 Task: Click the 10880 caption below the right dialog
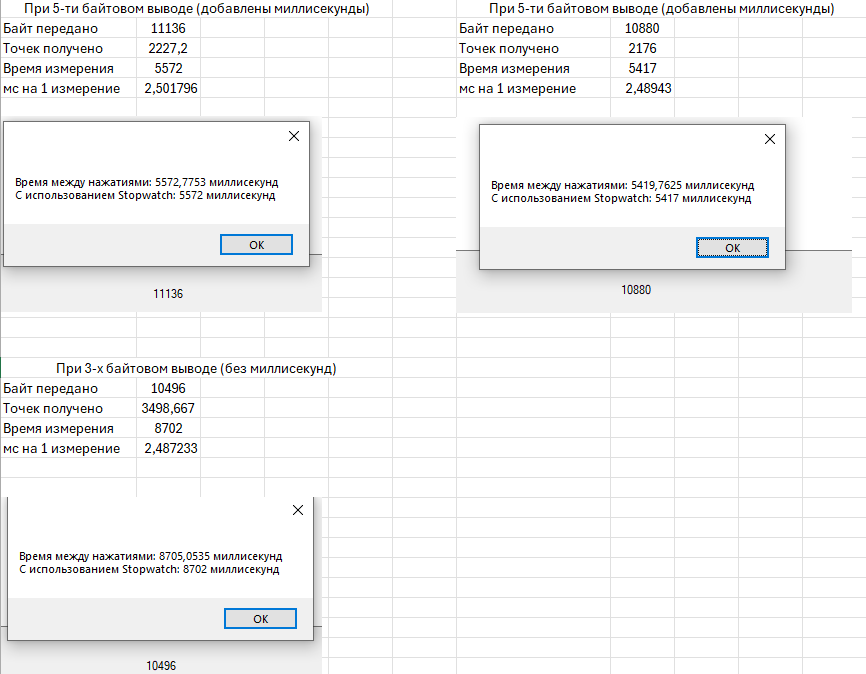[x=636, y=289]
